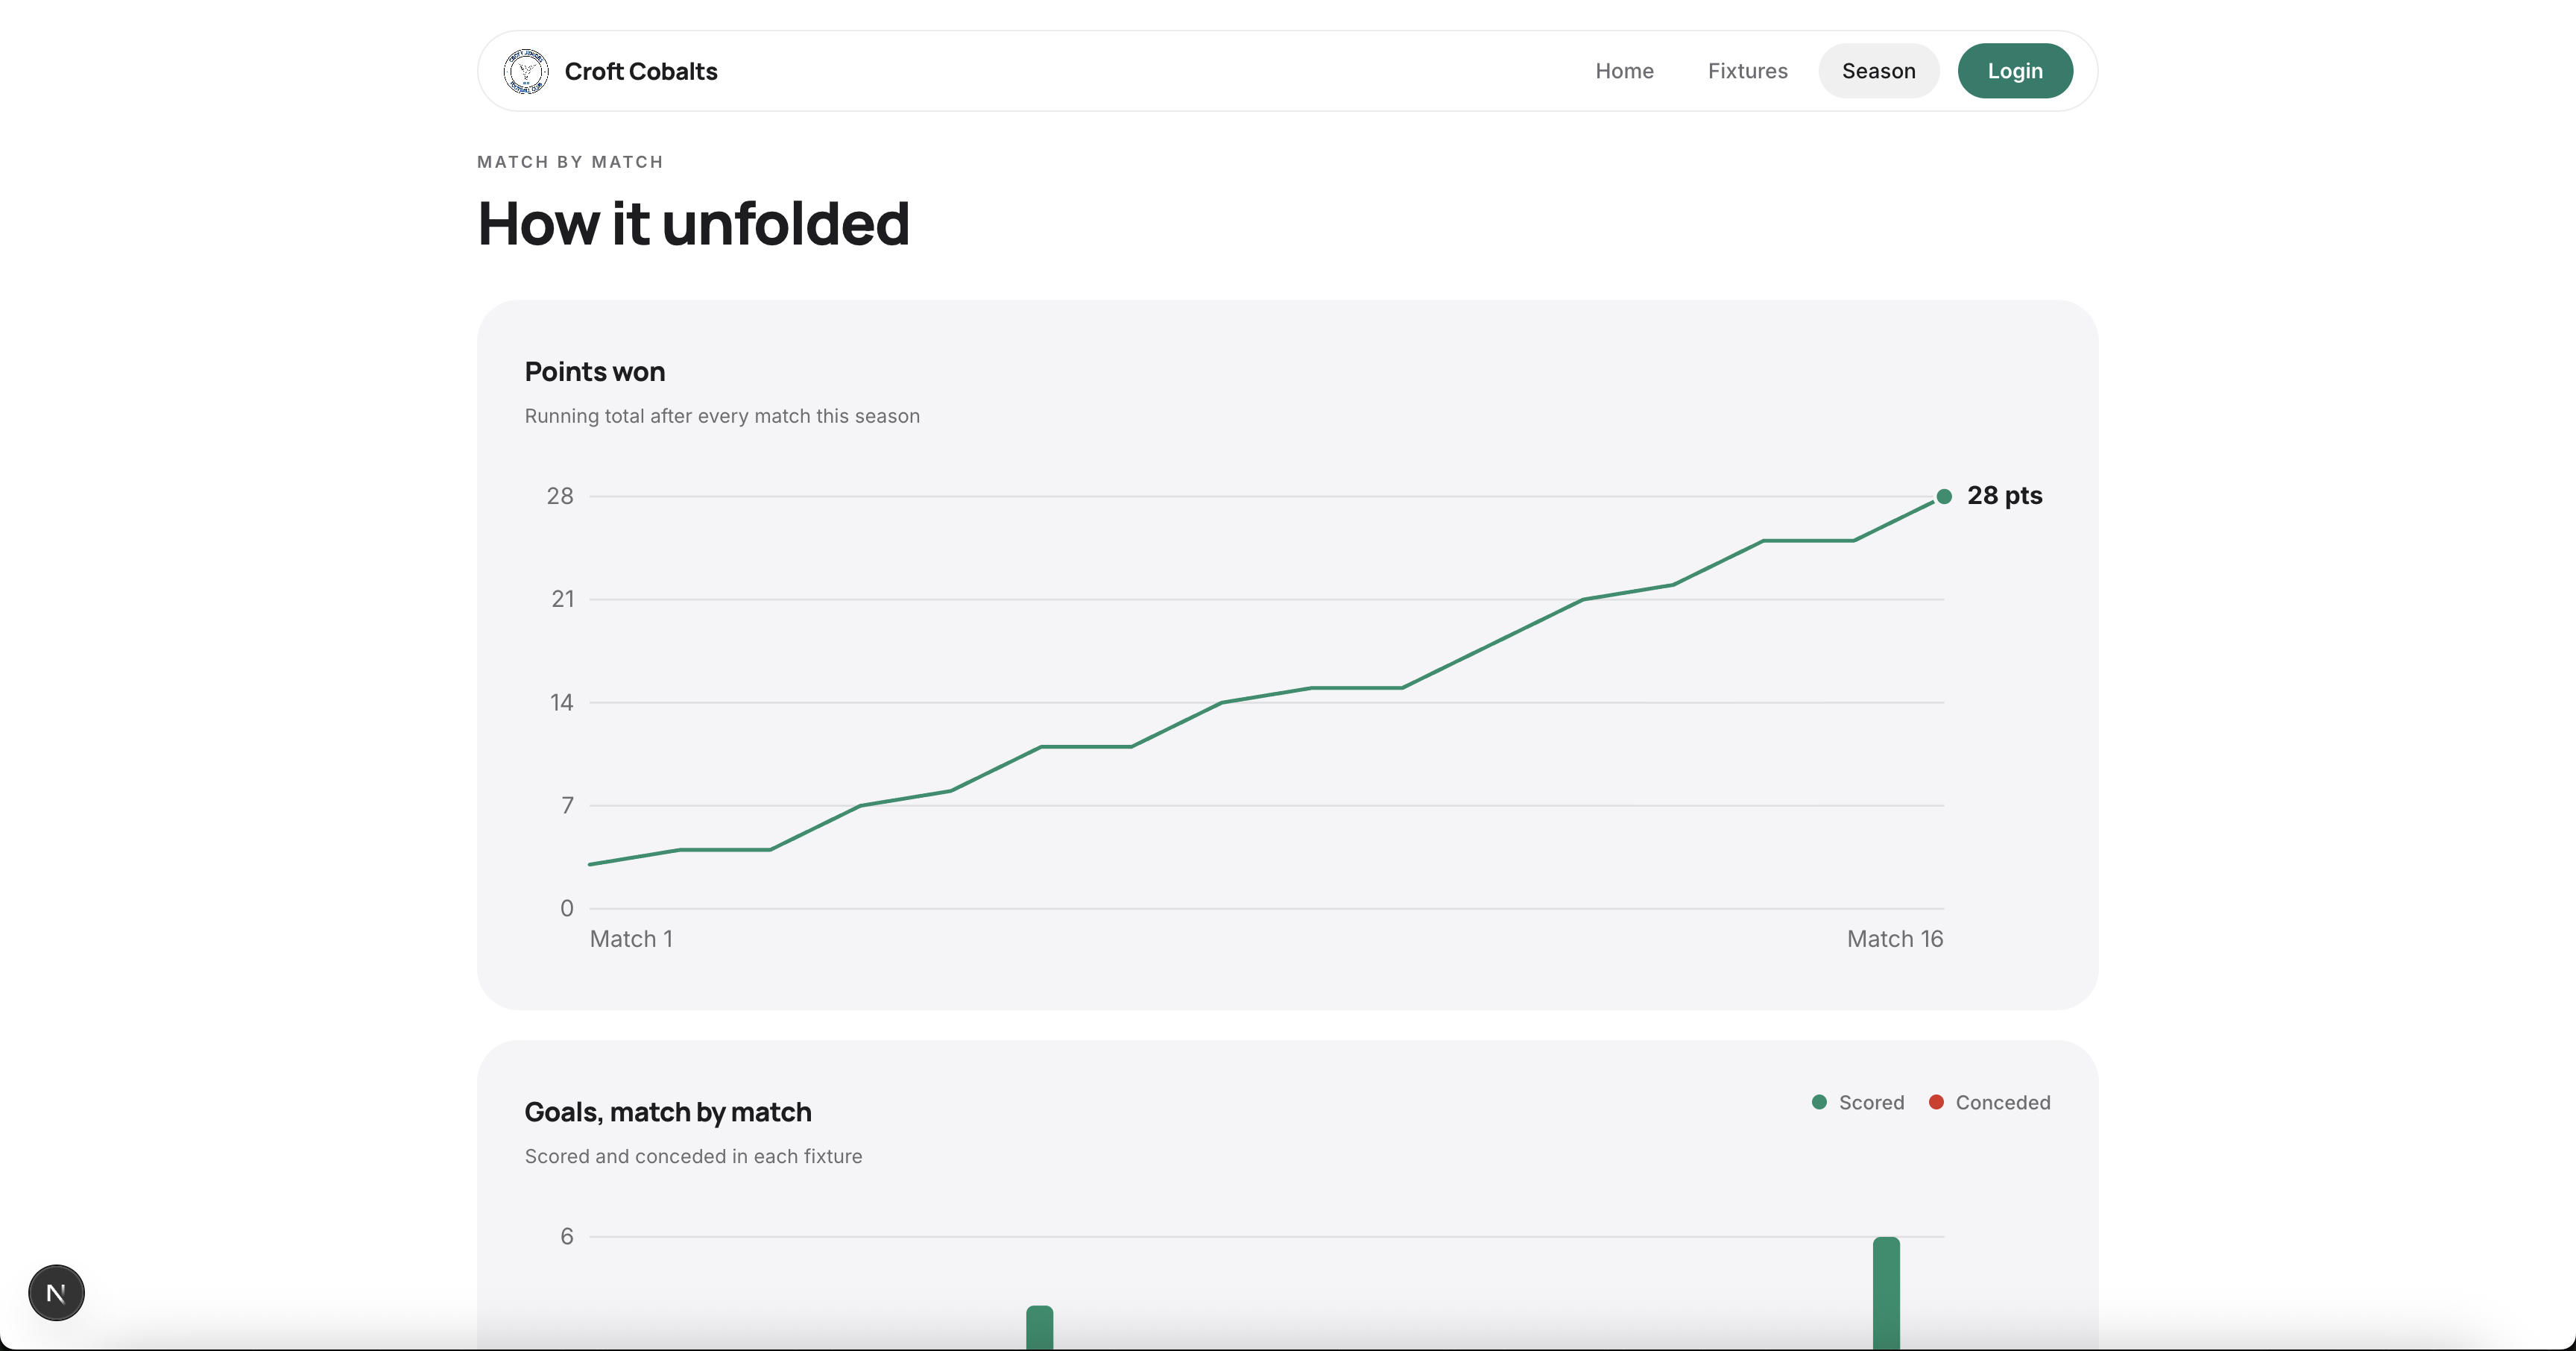Click the red Conceded legend dot

(x=1936, y=1102)
